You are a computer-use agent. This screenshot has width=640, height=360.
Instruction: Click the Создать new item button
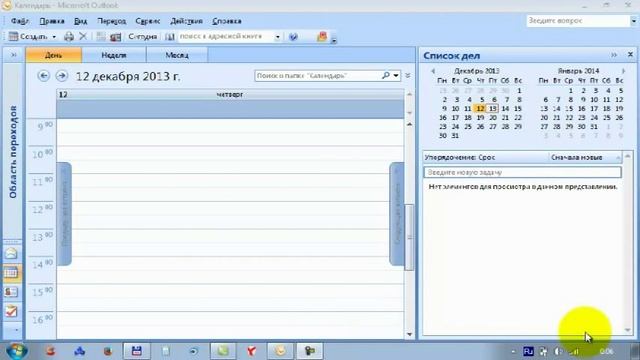click(29, 37)
